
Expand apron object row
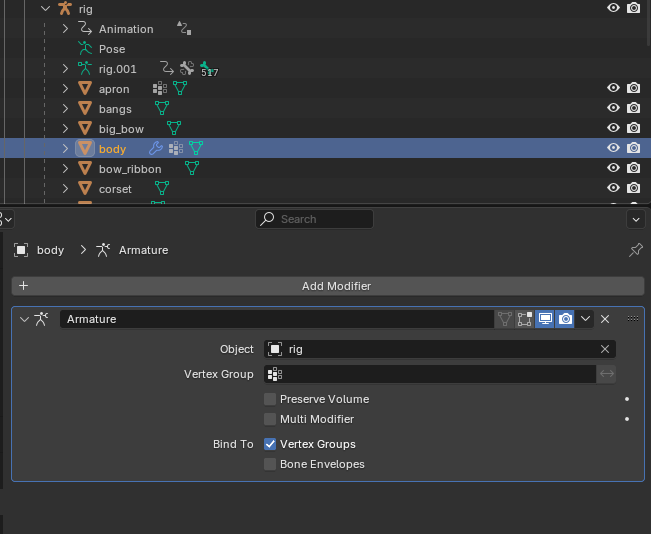coord(65,88)
